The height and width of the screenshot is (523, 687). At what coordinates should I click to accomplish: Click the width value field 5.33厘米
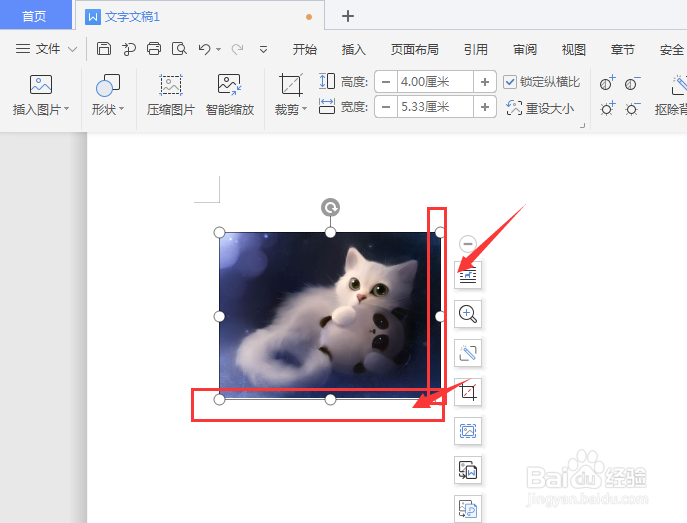coord(435,107)
